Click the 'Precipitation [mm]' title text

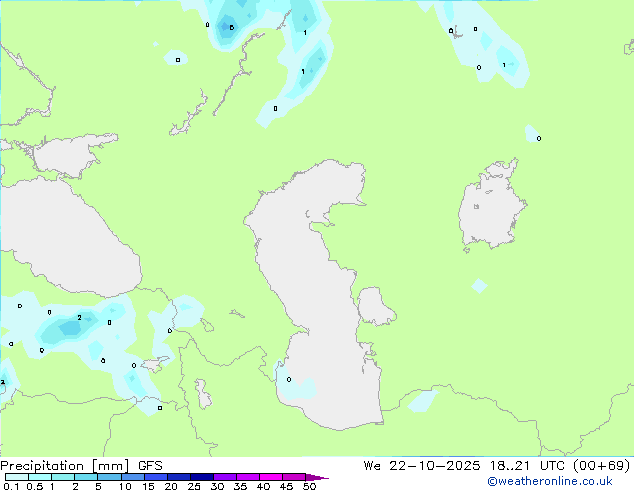coord(64,466)
